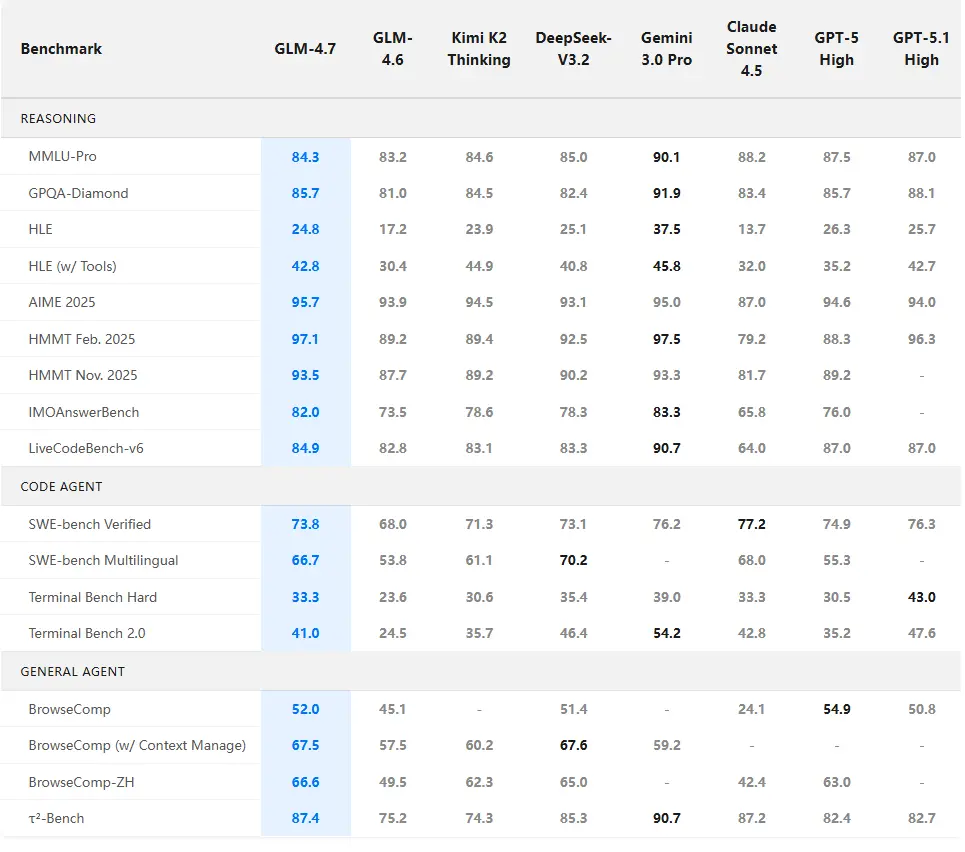Viewport: 965px width, 852px height.
Task: Select the SWE-bench Verified row label
Action: click(90, 524)
